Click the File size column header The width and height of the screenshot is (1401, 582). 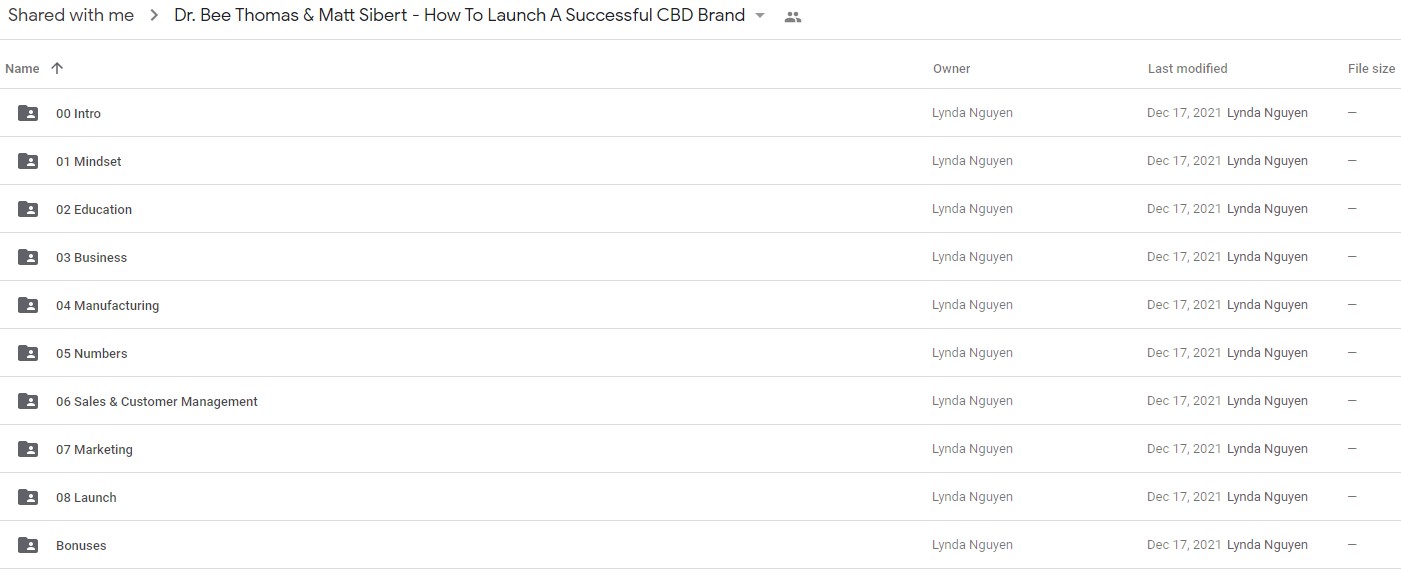[1371, 69]
